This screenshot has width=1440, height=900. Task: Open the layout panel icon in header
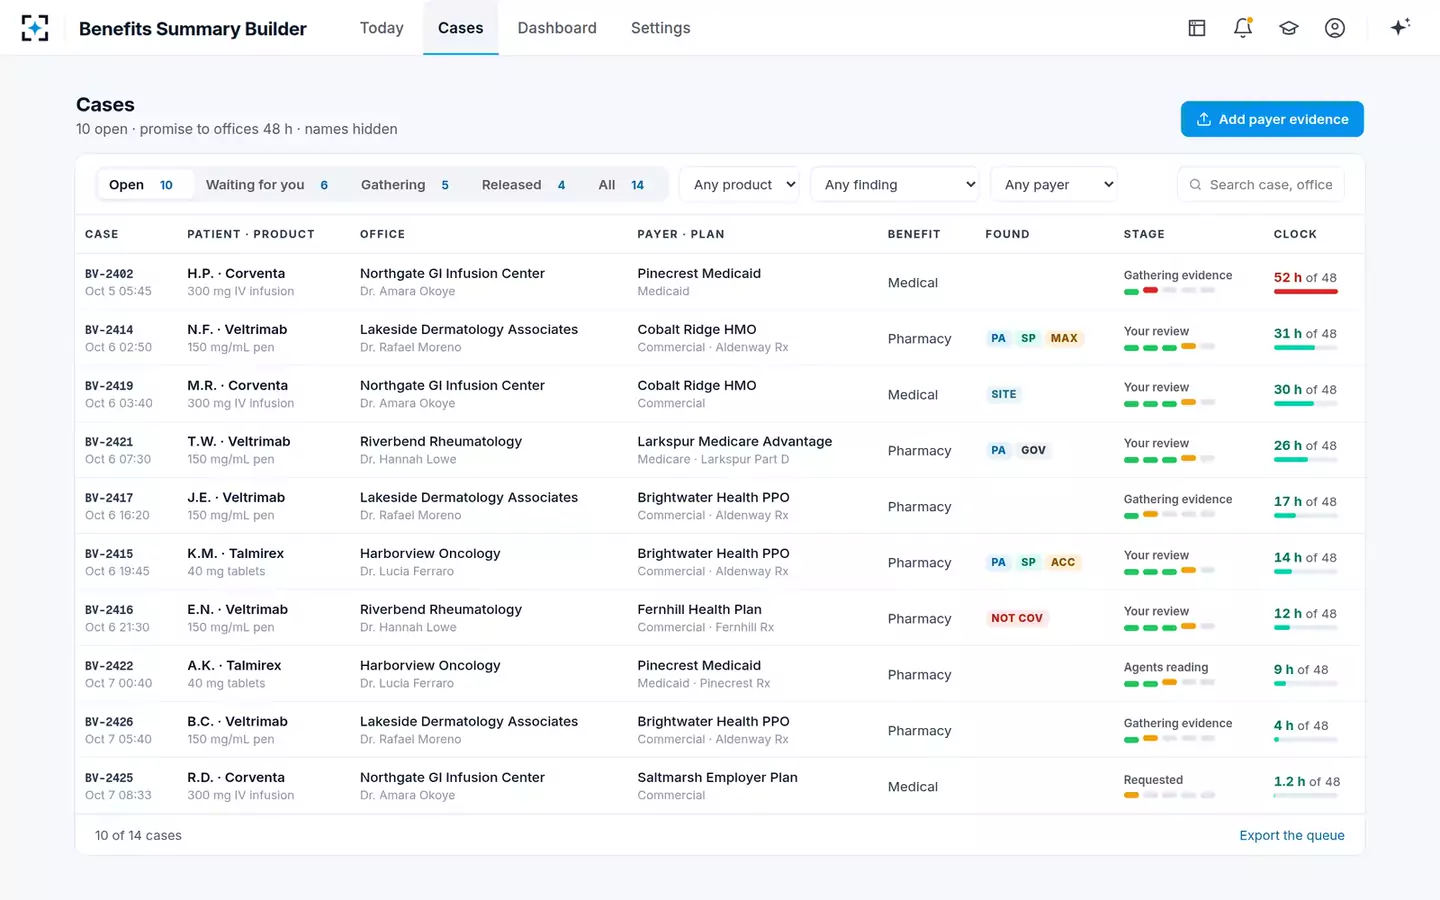[x=1197, y=28]
